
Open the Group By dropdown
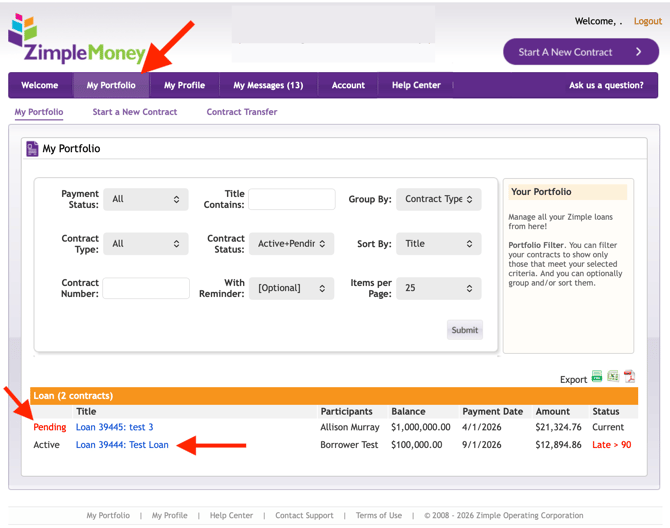pos(438,199)
